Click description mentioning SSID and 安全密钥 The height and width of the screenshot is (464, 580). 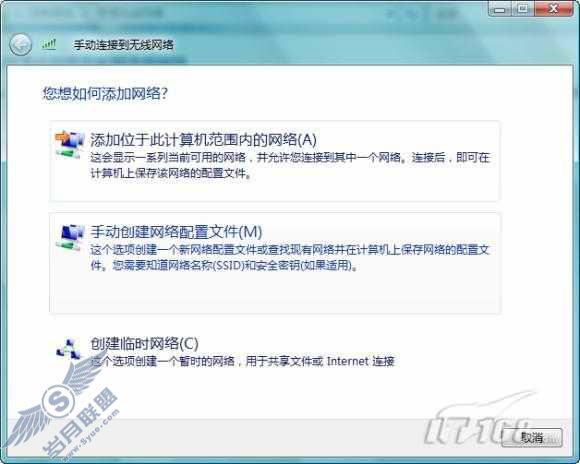click(x=290, y=258)
